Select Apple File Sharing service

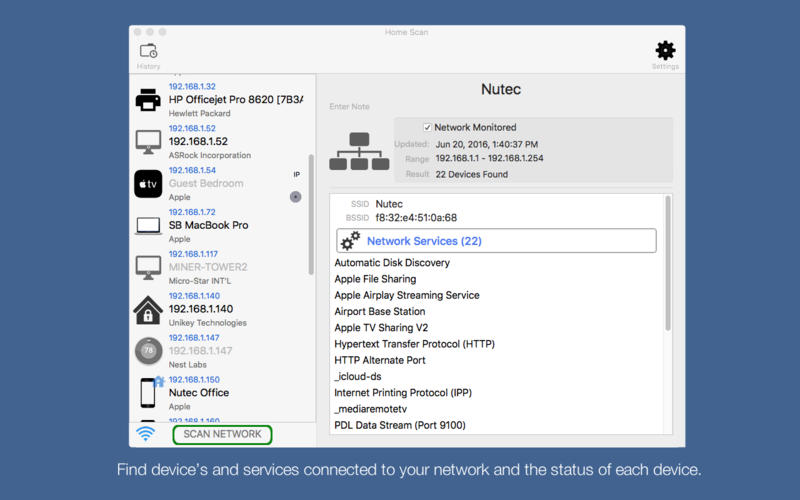click(x=375, y=279)
